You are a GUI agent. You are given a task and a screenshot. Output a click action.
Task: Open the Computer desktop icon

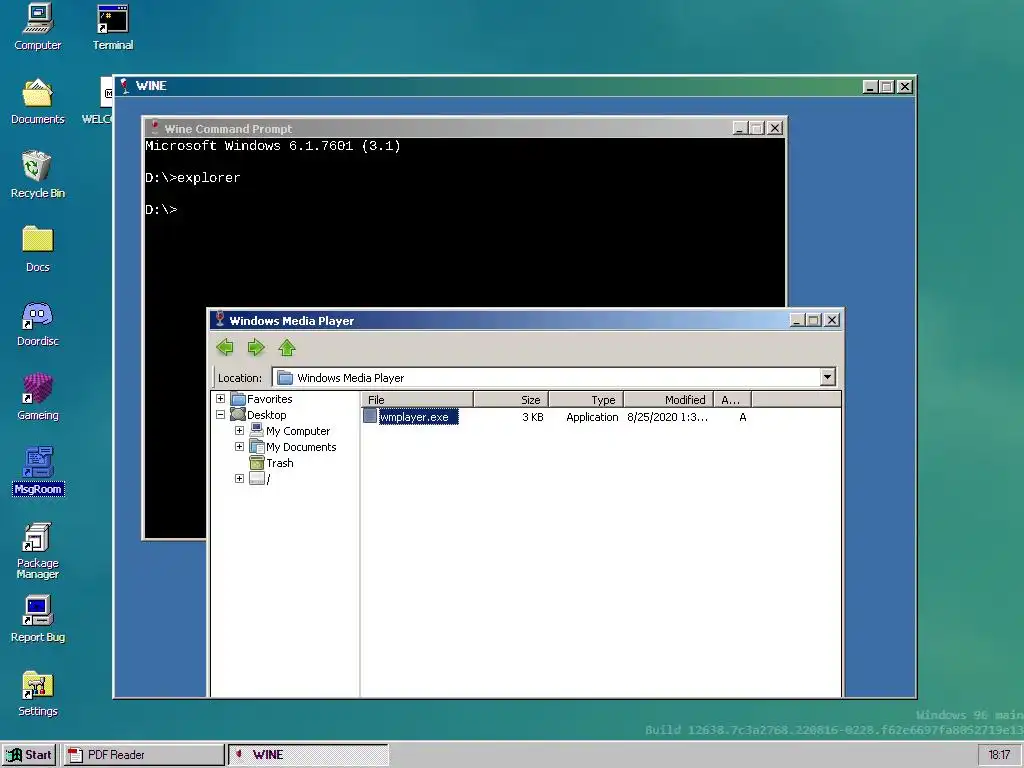37,26
